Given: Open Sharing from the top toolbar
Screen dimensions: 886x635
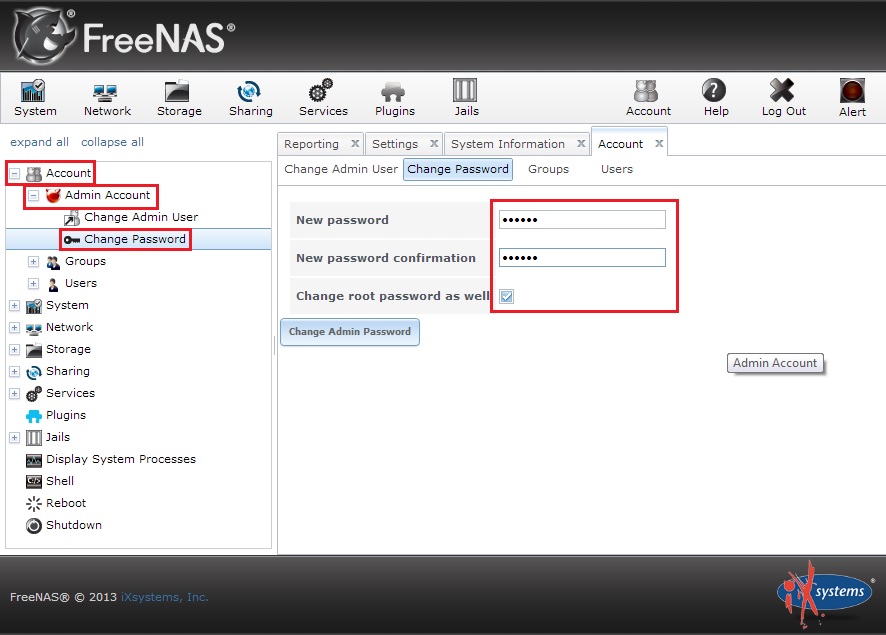Looking at the screenshot, I should click(250, 98).
